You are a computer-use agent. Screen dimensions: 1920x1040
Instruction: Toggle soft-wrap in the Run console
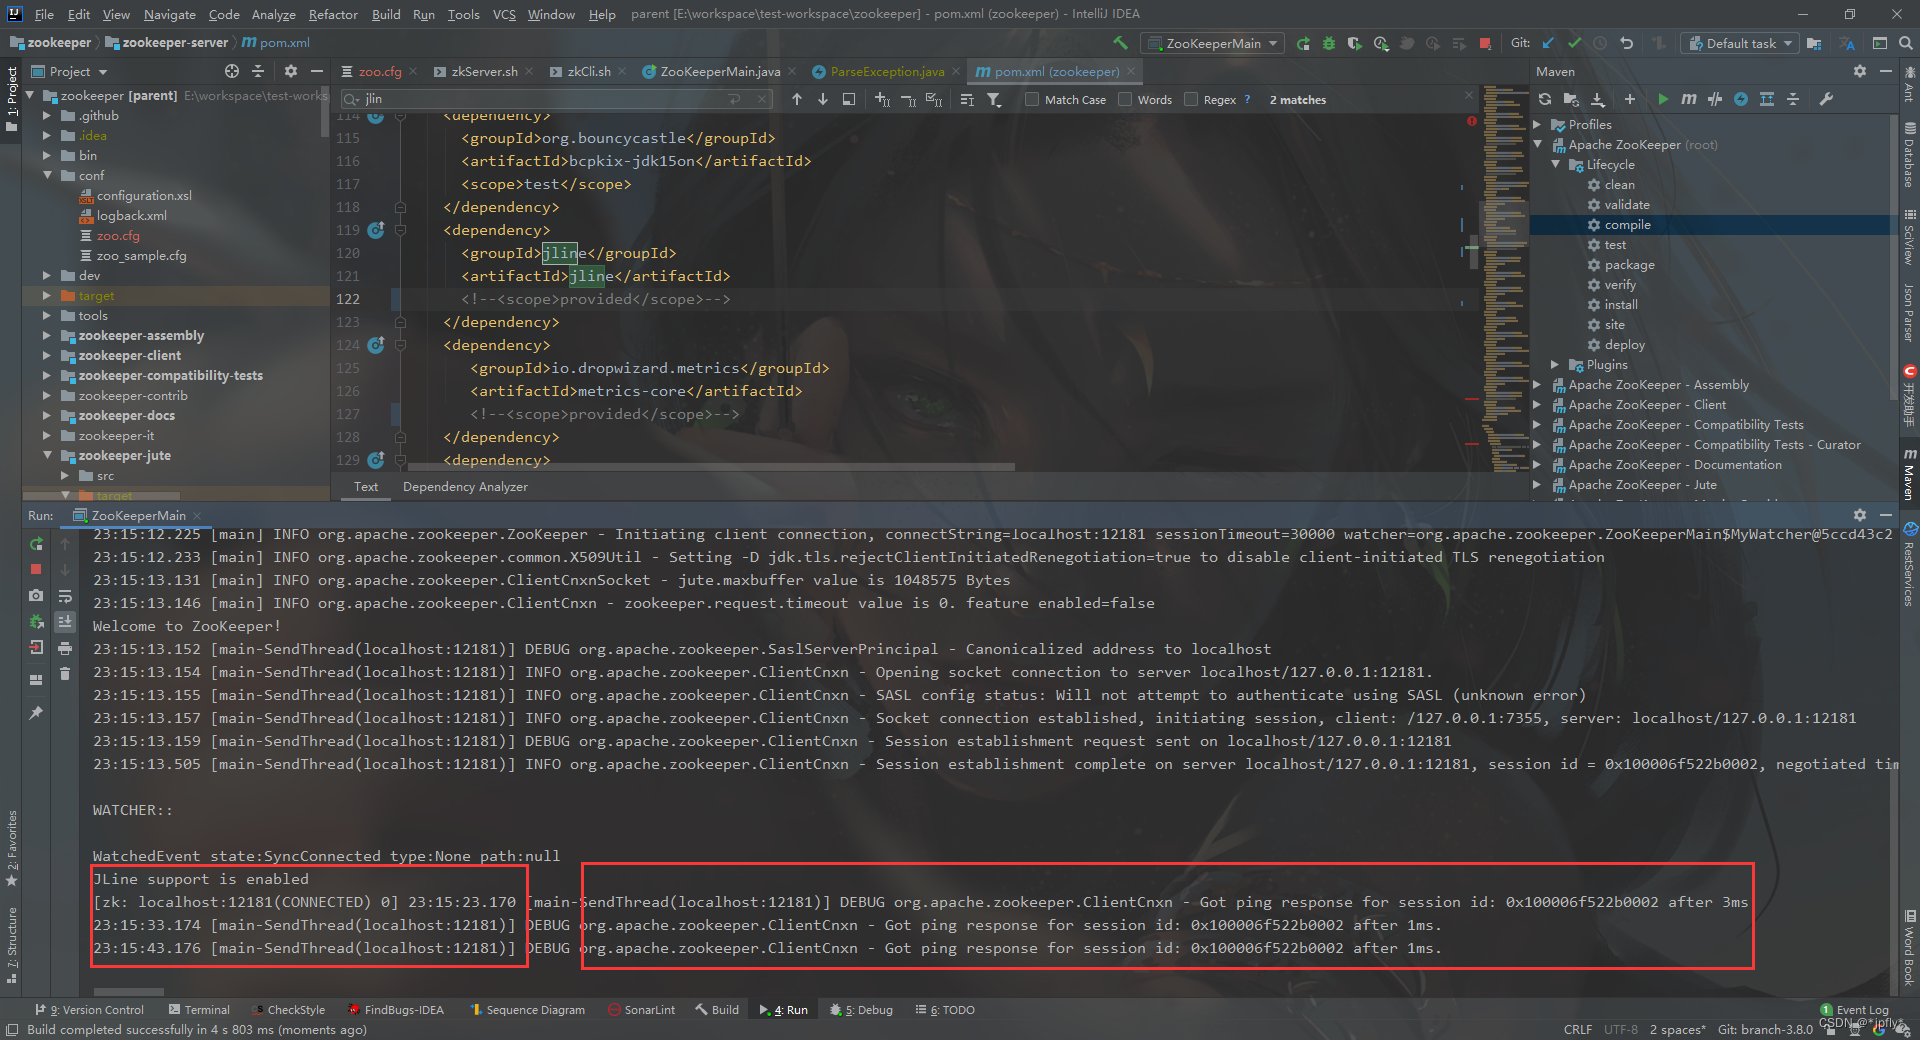tap(65, 596)
